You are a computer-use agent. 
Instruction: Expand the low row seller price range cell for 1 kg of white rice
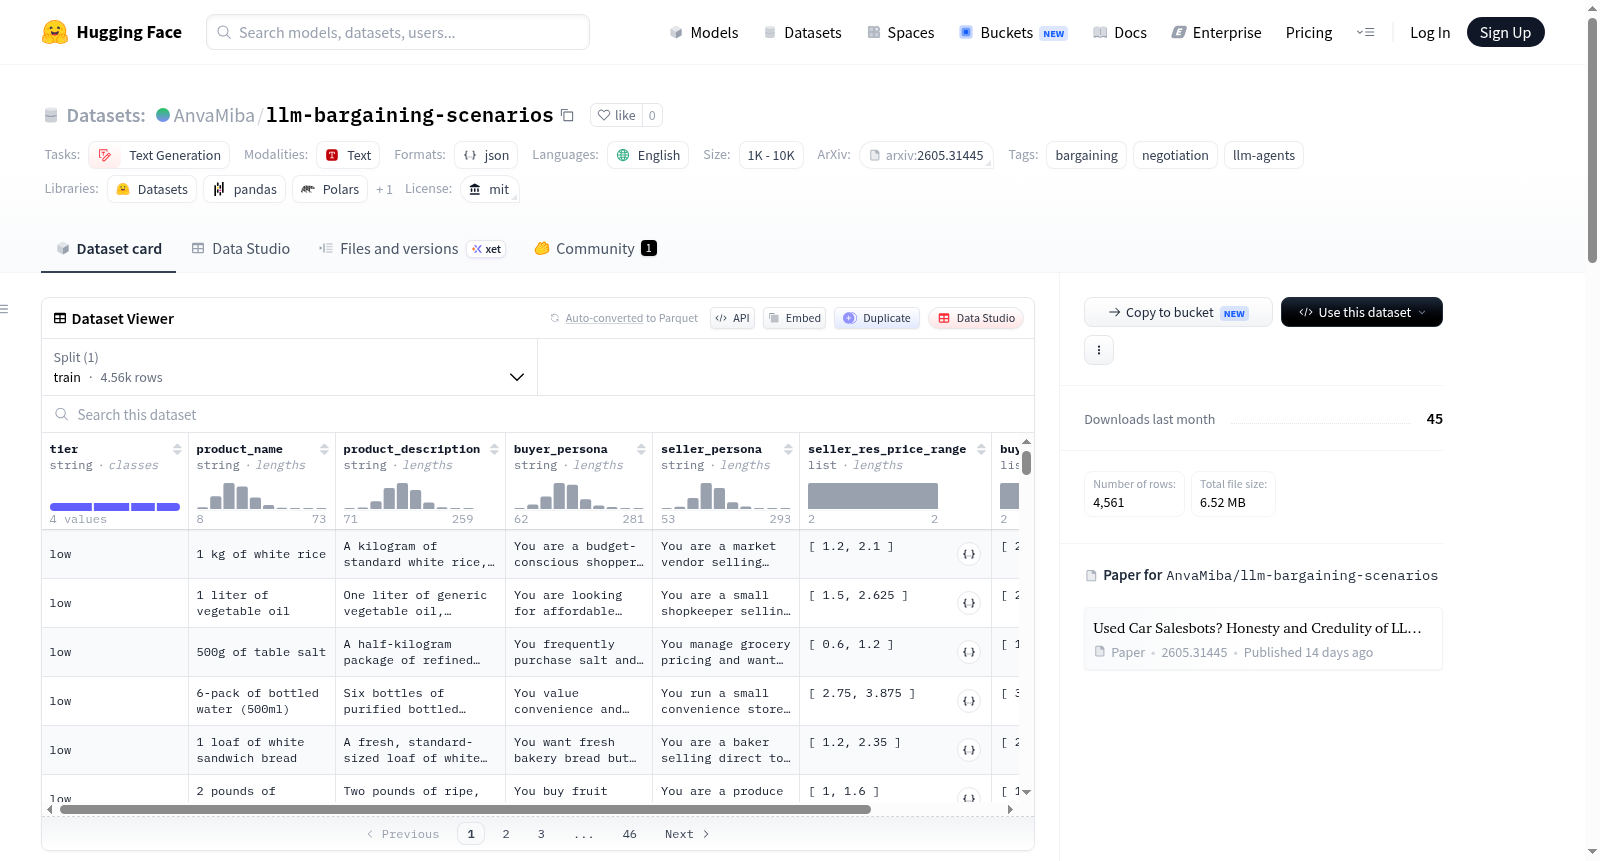tap(968, 554)
